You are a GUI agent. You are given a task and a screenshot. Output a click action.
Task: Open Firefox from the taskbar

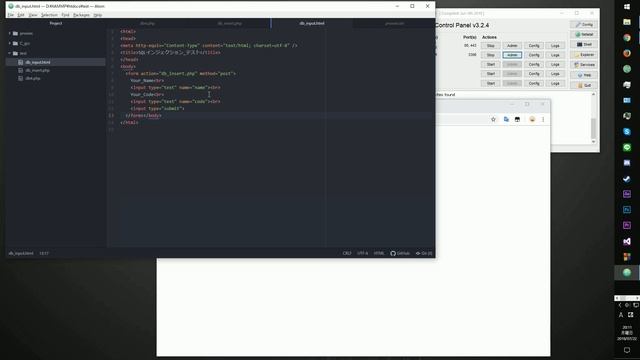(627, 53)
